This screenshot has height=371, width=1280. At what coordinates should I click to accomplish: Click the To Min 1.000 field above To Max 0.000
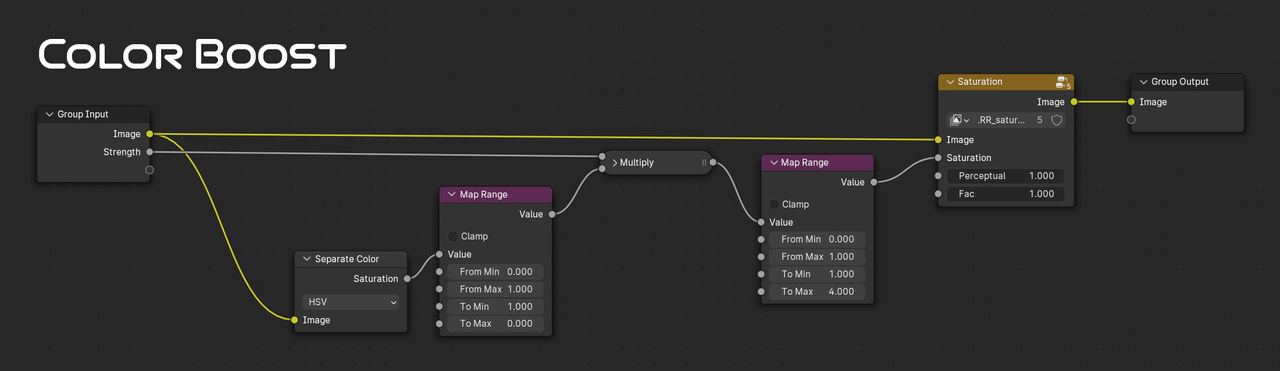[x=495, y=307]
